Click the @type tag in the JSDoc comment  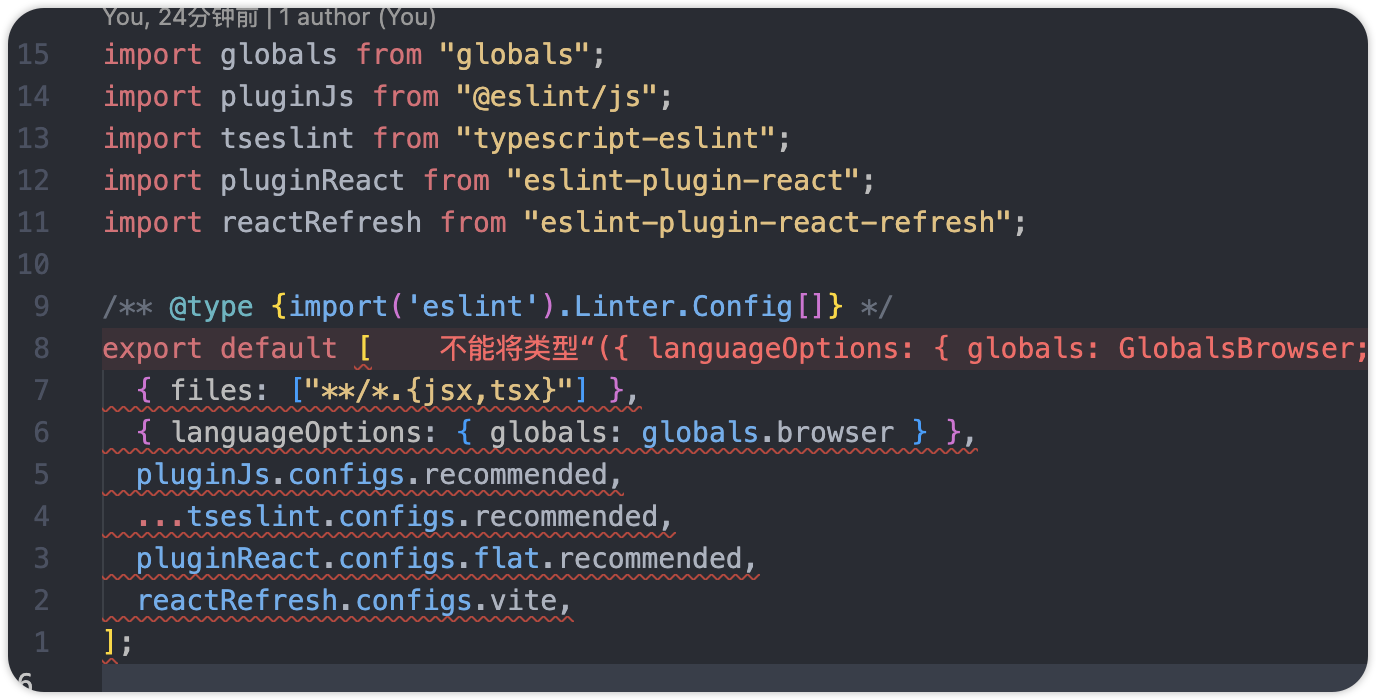[x=211, y=306]
